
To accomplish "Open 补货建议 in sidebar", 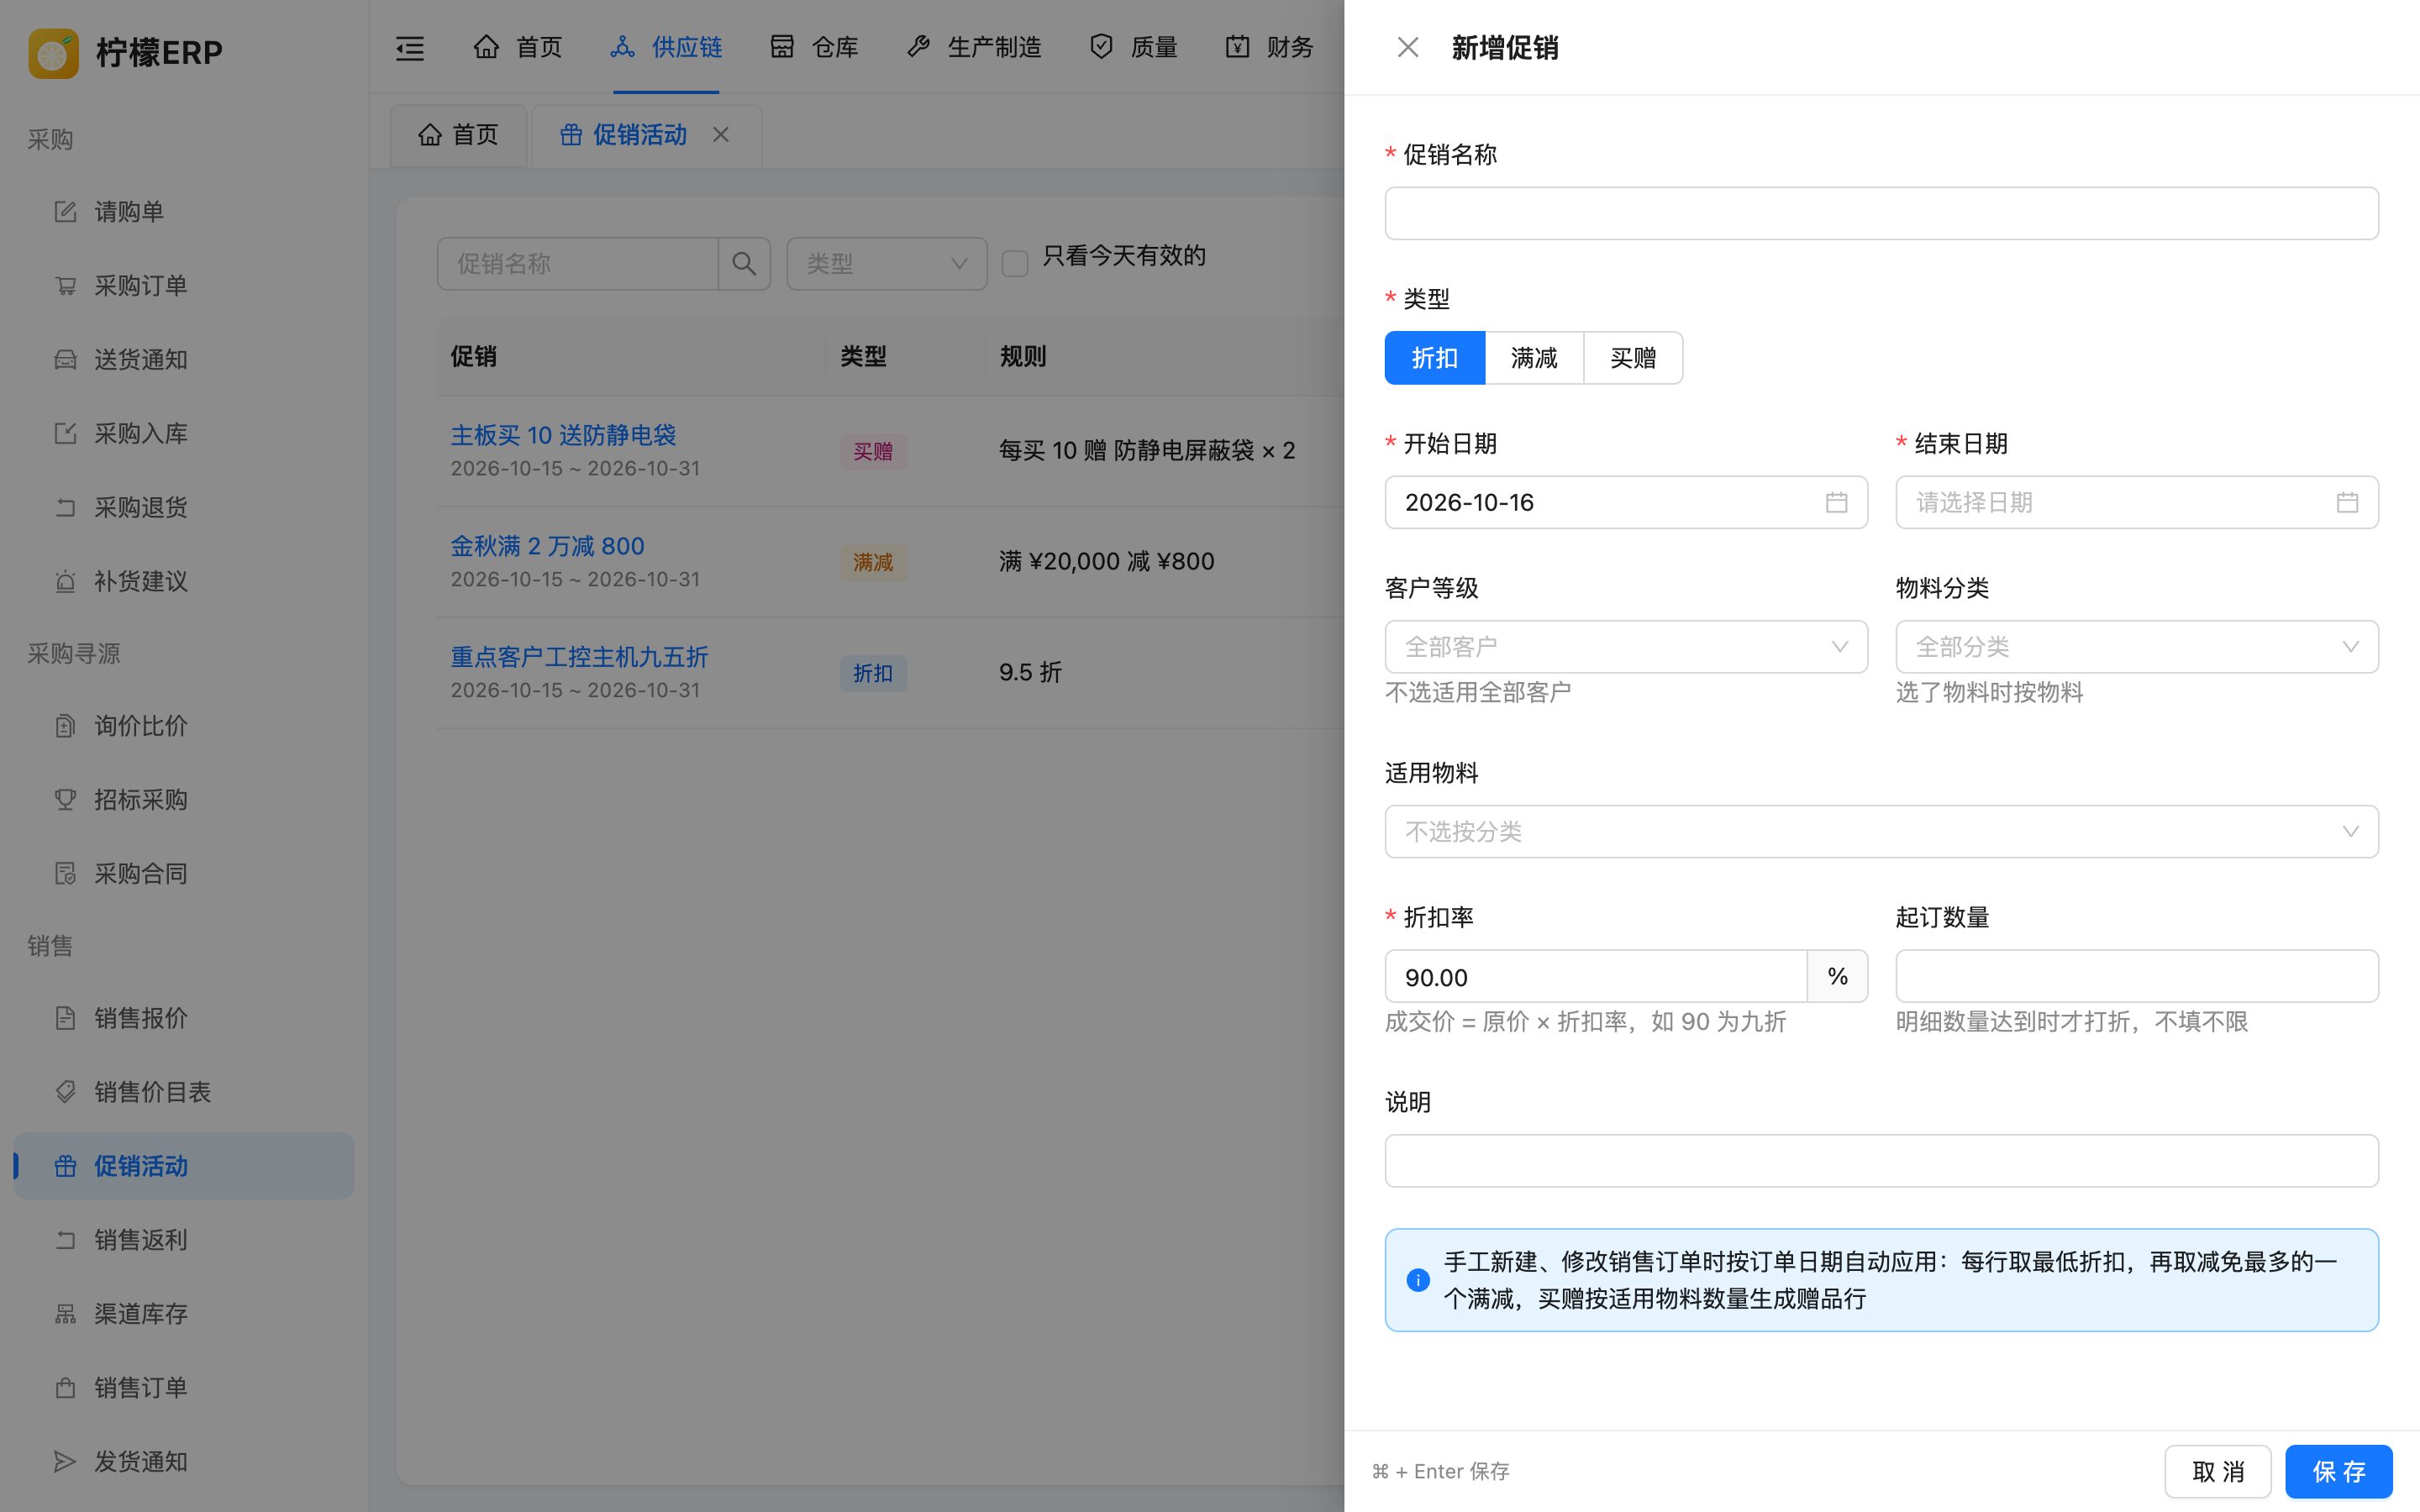I will [184, 582].
